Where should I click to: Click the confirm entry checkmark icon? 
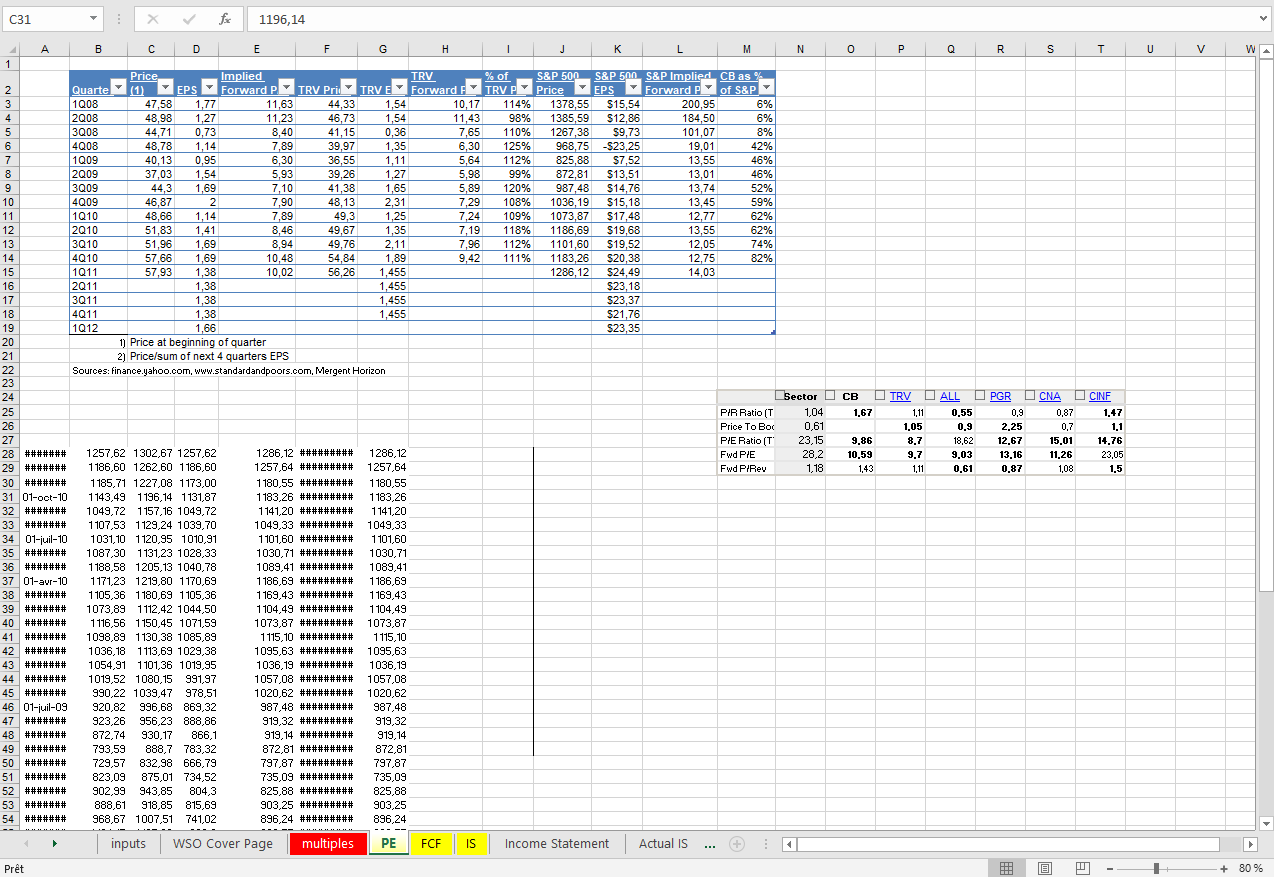[189, 18]
